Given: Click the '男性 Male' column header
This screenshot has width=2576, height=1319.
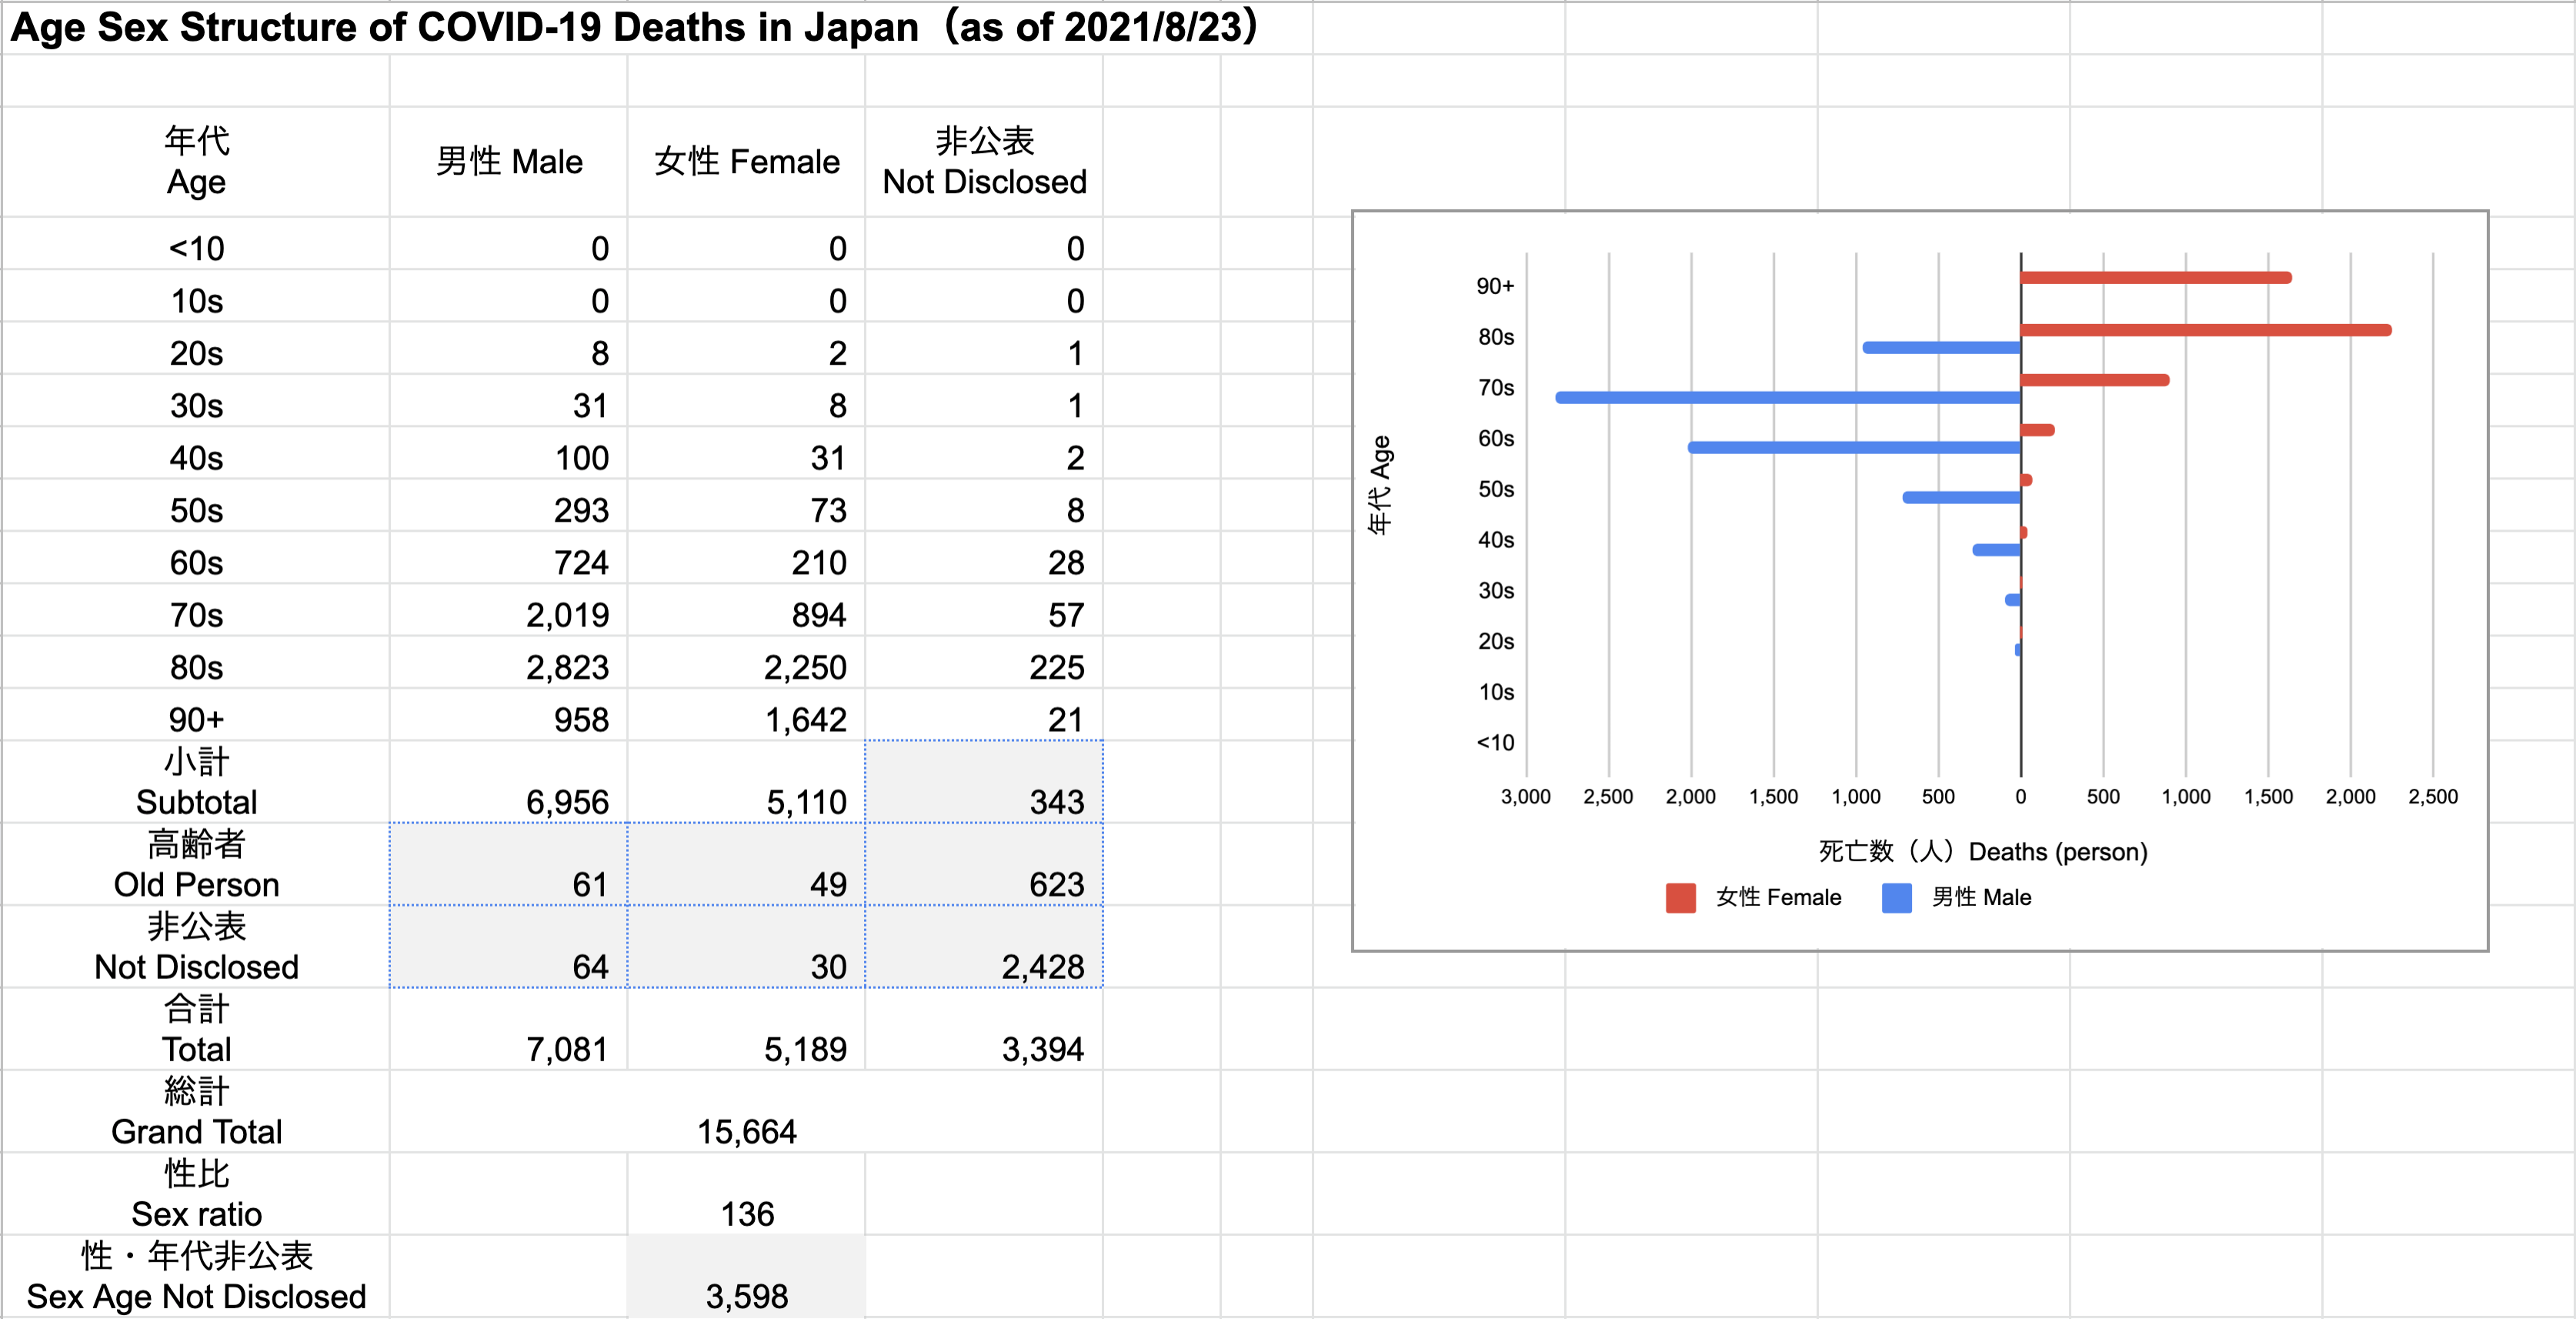Looking at the screenshot, I should coord(509,161).
